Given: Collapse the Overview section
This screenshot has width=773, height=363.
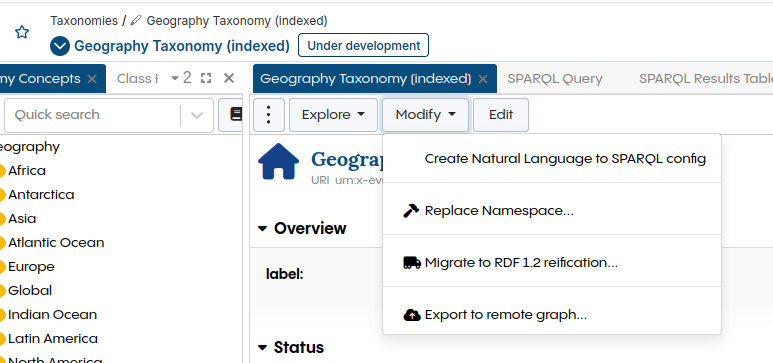Looking at the screenshot, I should coord(263,228).
